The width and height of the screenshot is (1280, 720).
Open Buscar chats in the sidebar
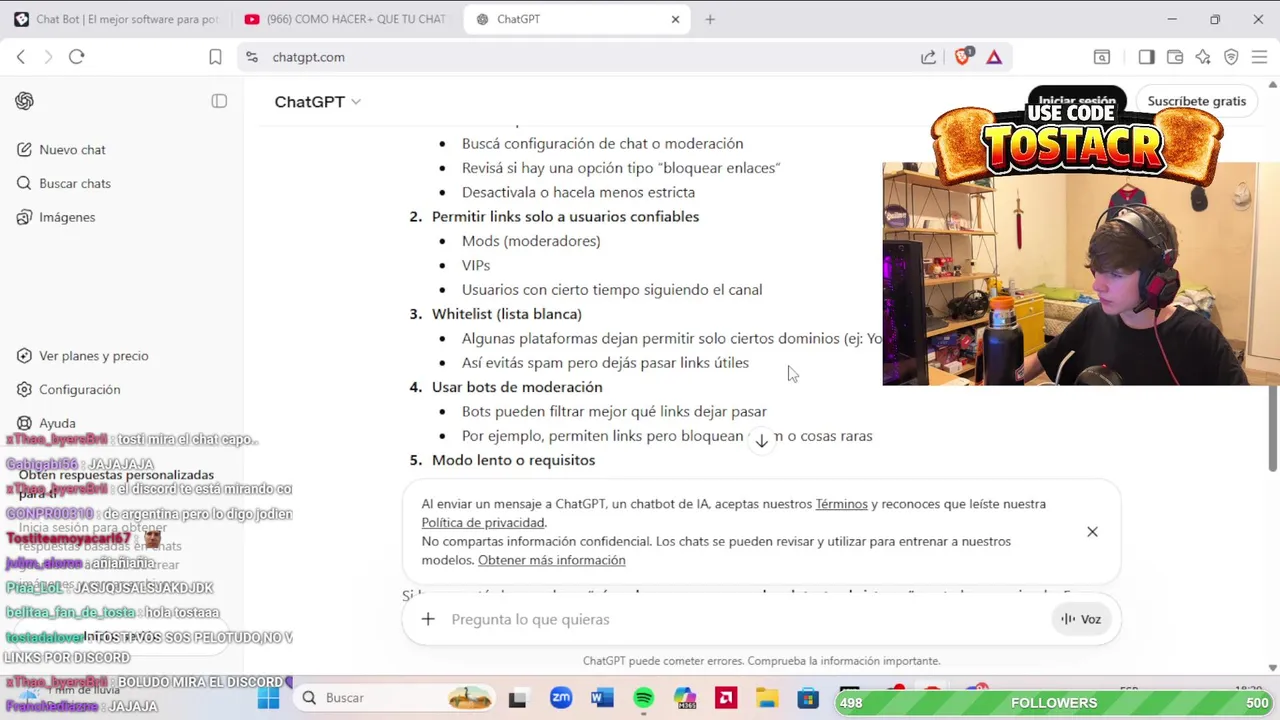click(64, 184)
